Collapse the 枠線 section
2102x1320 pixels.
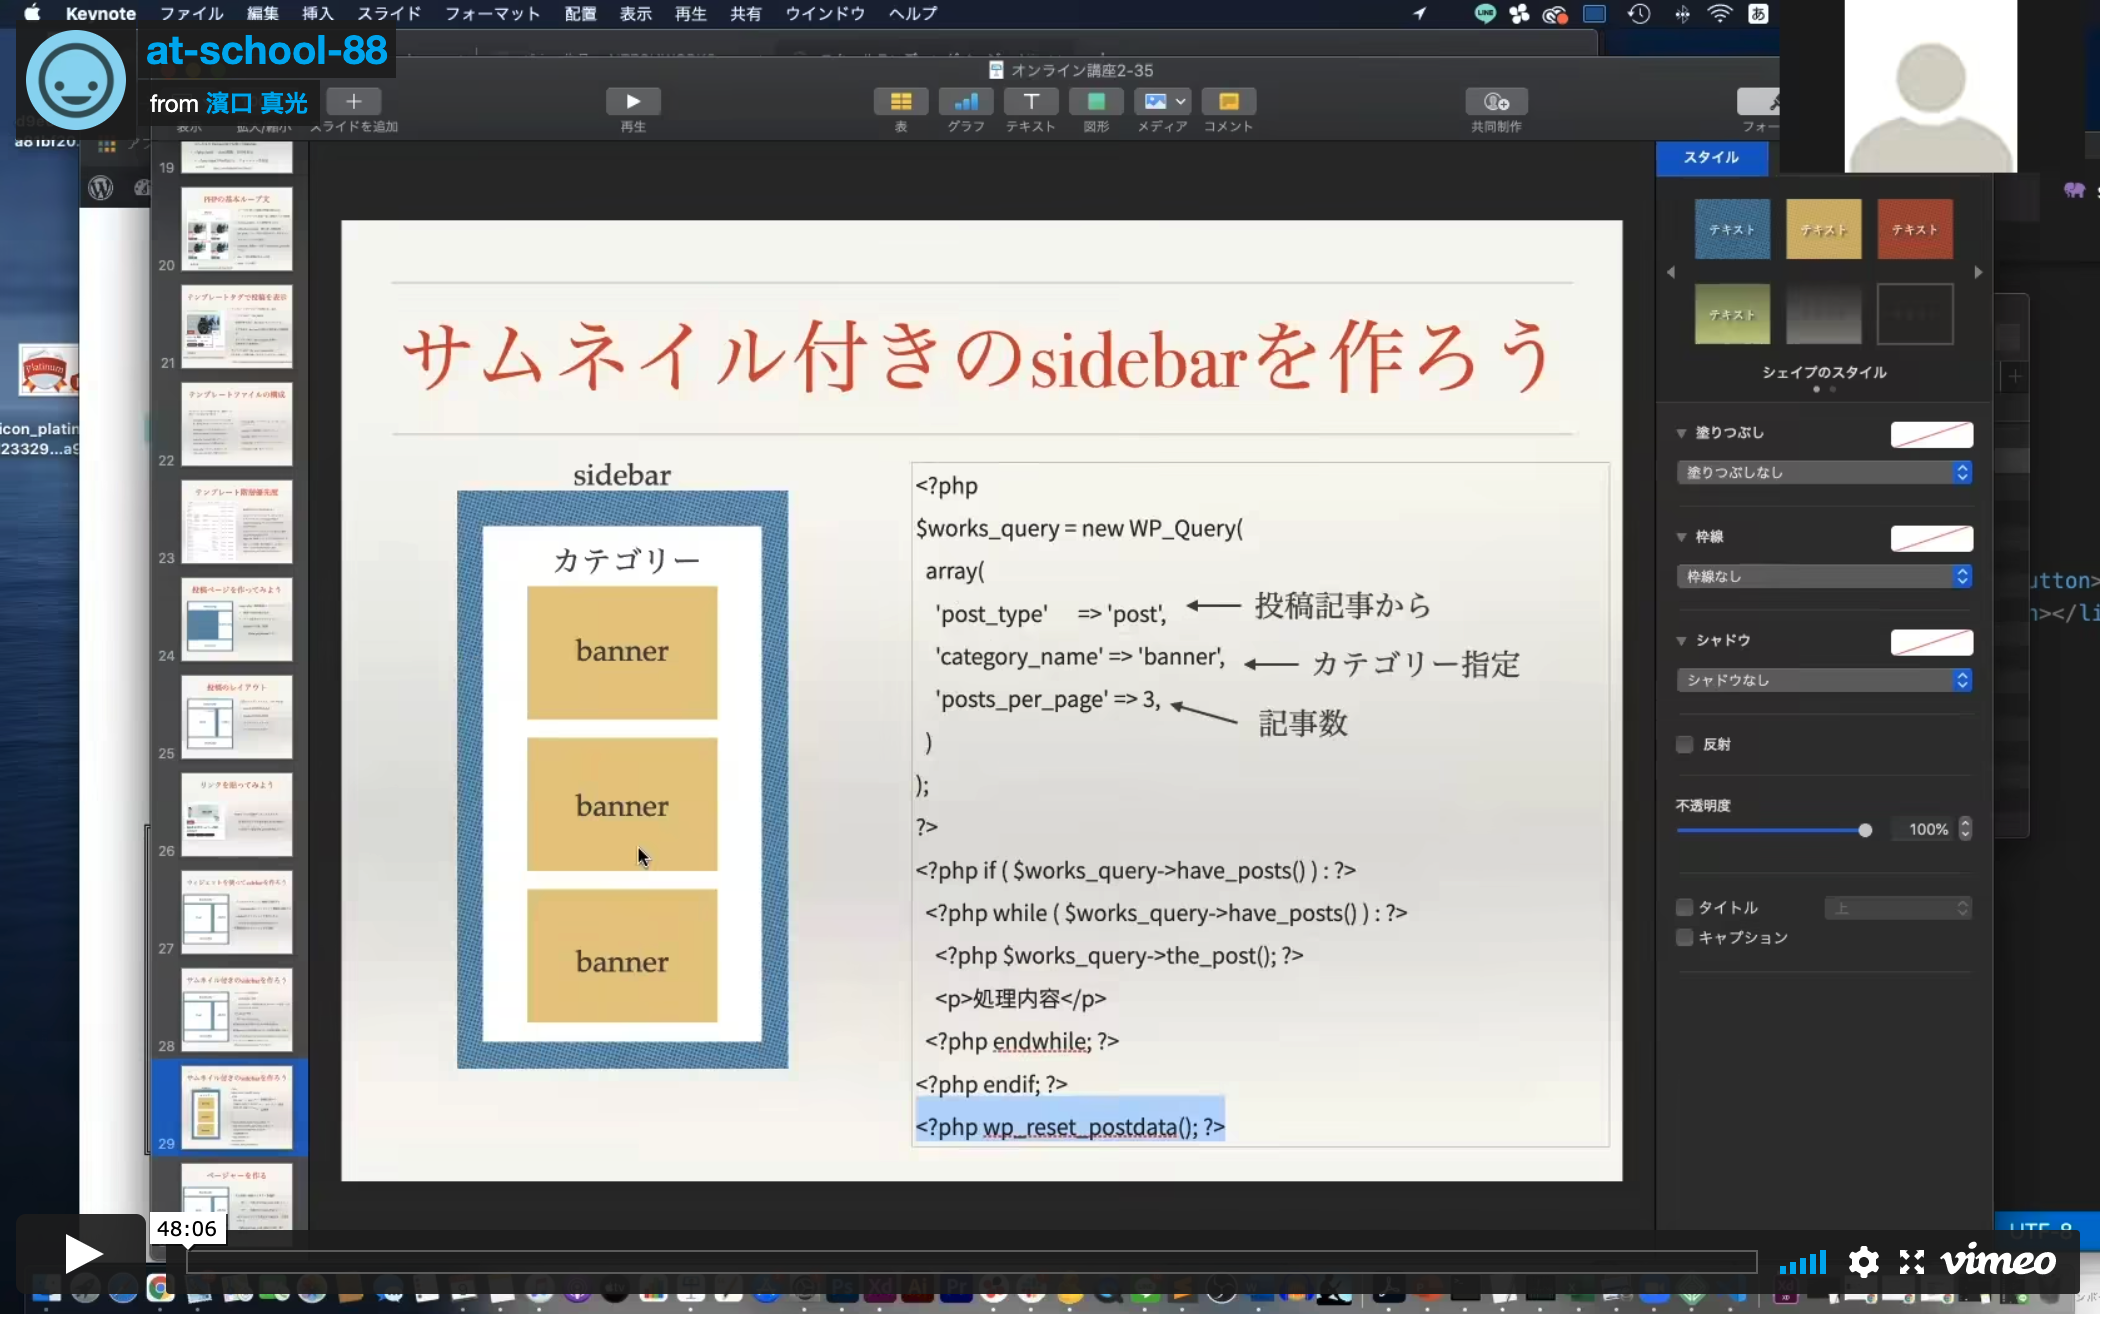click(x=1682, y=537)
